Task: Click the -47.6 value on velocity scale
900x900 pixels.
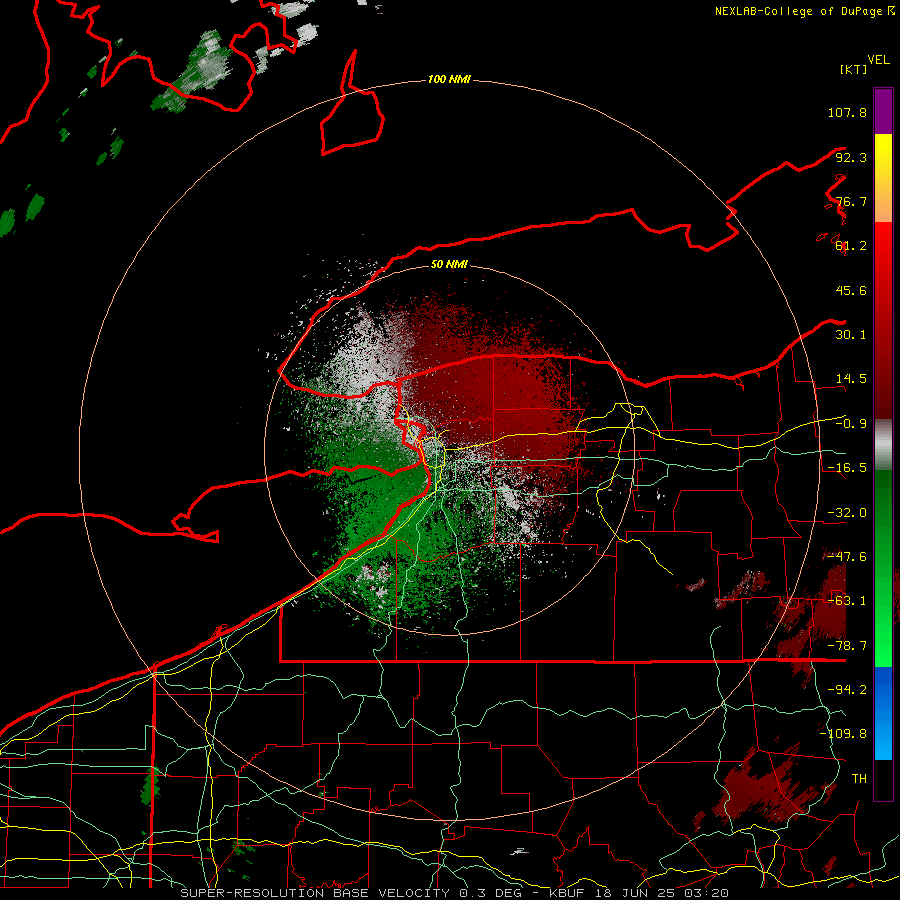Action: point(847,557)
